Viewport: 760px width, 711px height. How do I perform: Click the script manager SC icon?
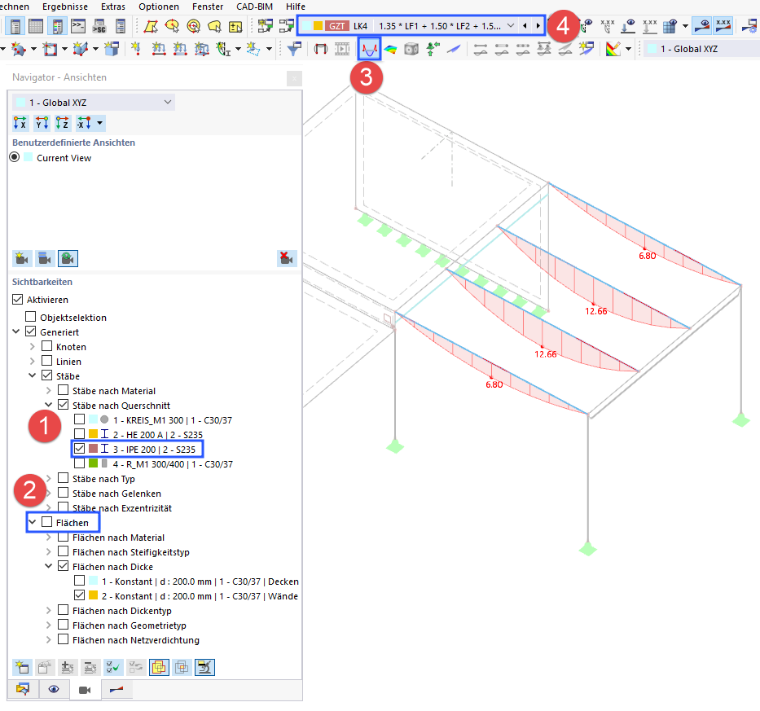coord(99,26)
